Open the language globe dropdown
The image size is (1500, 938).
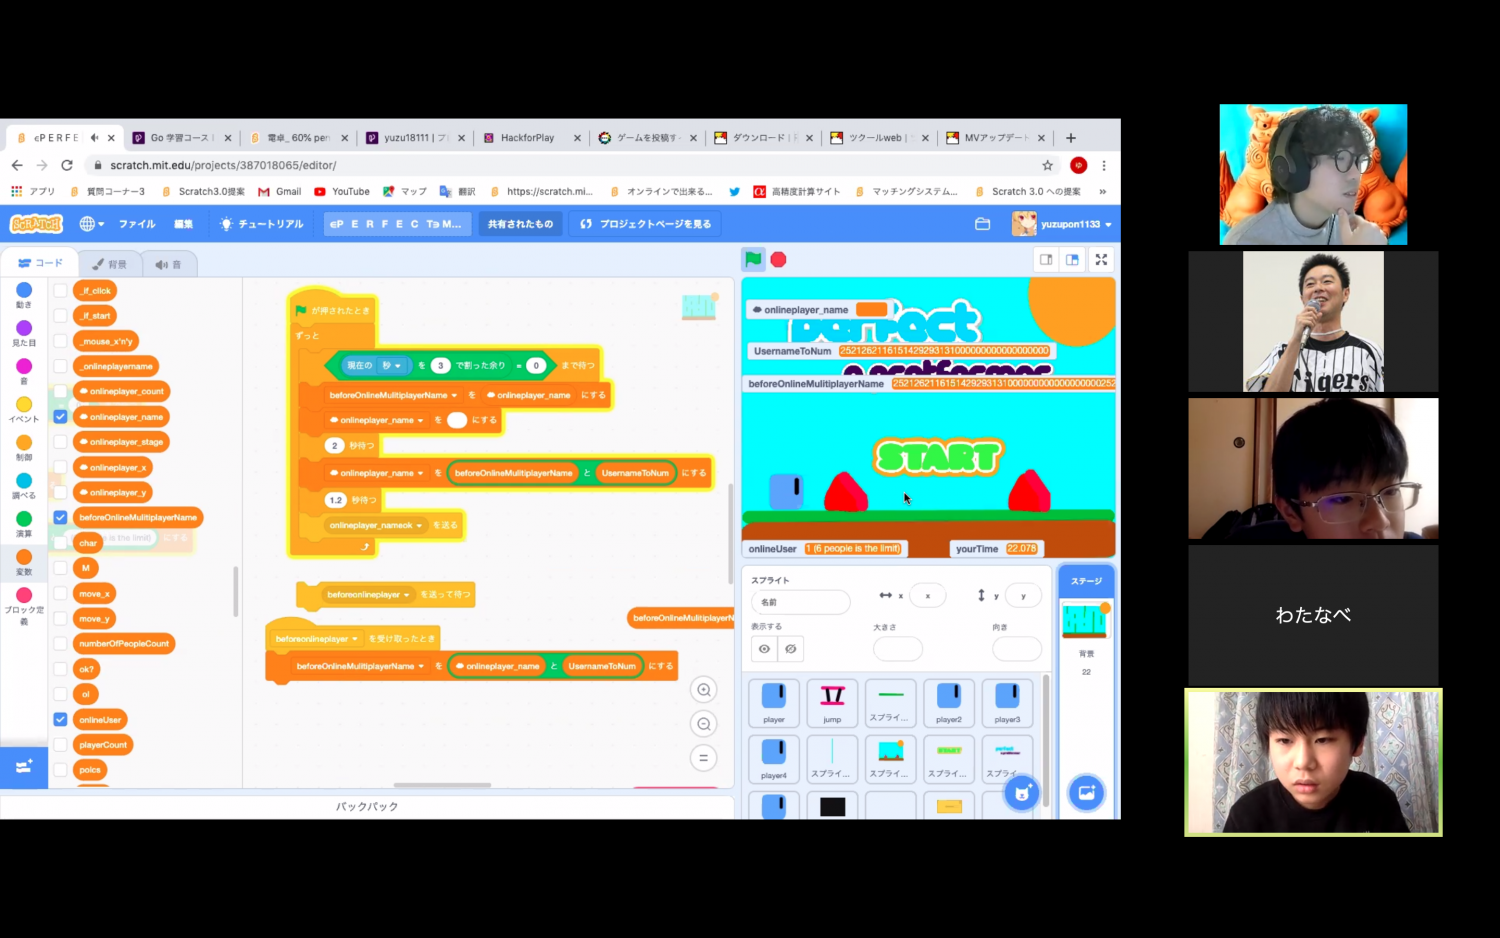(x=91, y=224)
